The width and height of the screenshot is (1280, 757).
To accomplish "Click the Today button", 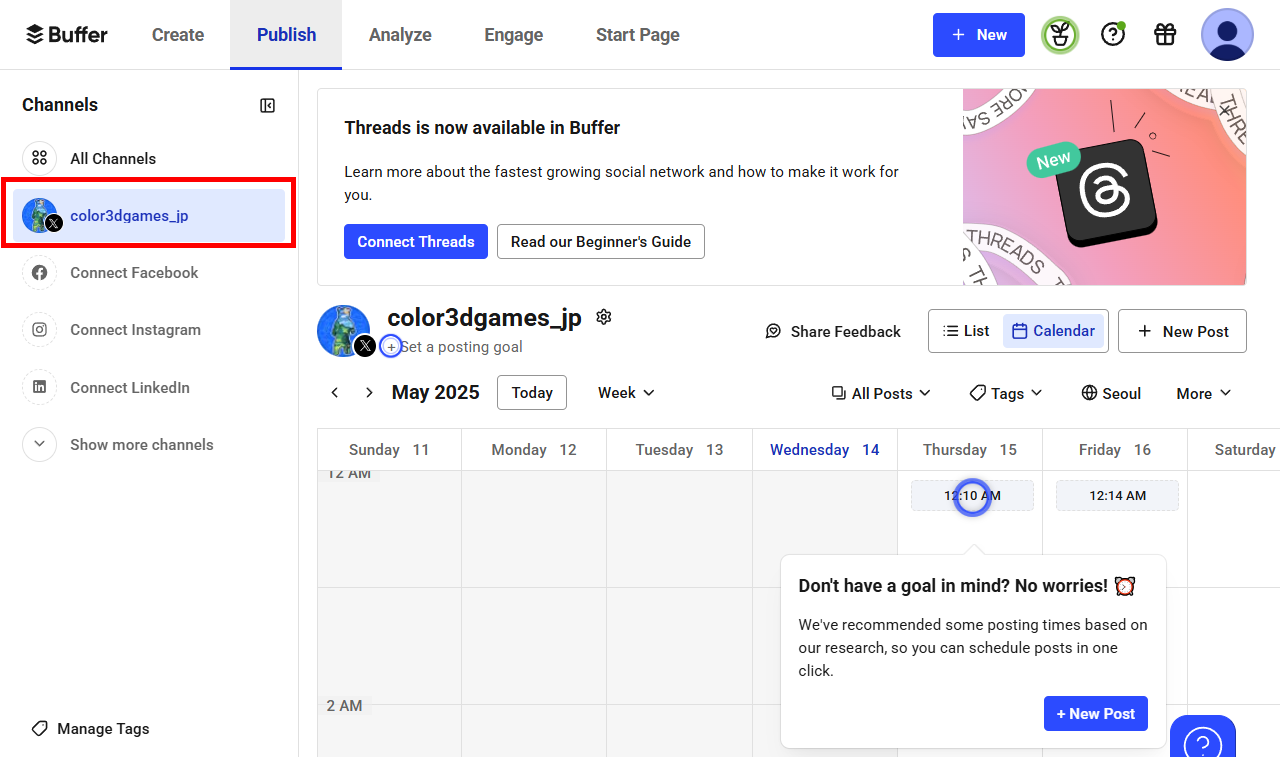I will (x=532, y=393).
